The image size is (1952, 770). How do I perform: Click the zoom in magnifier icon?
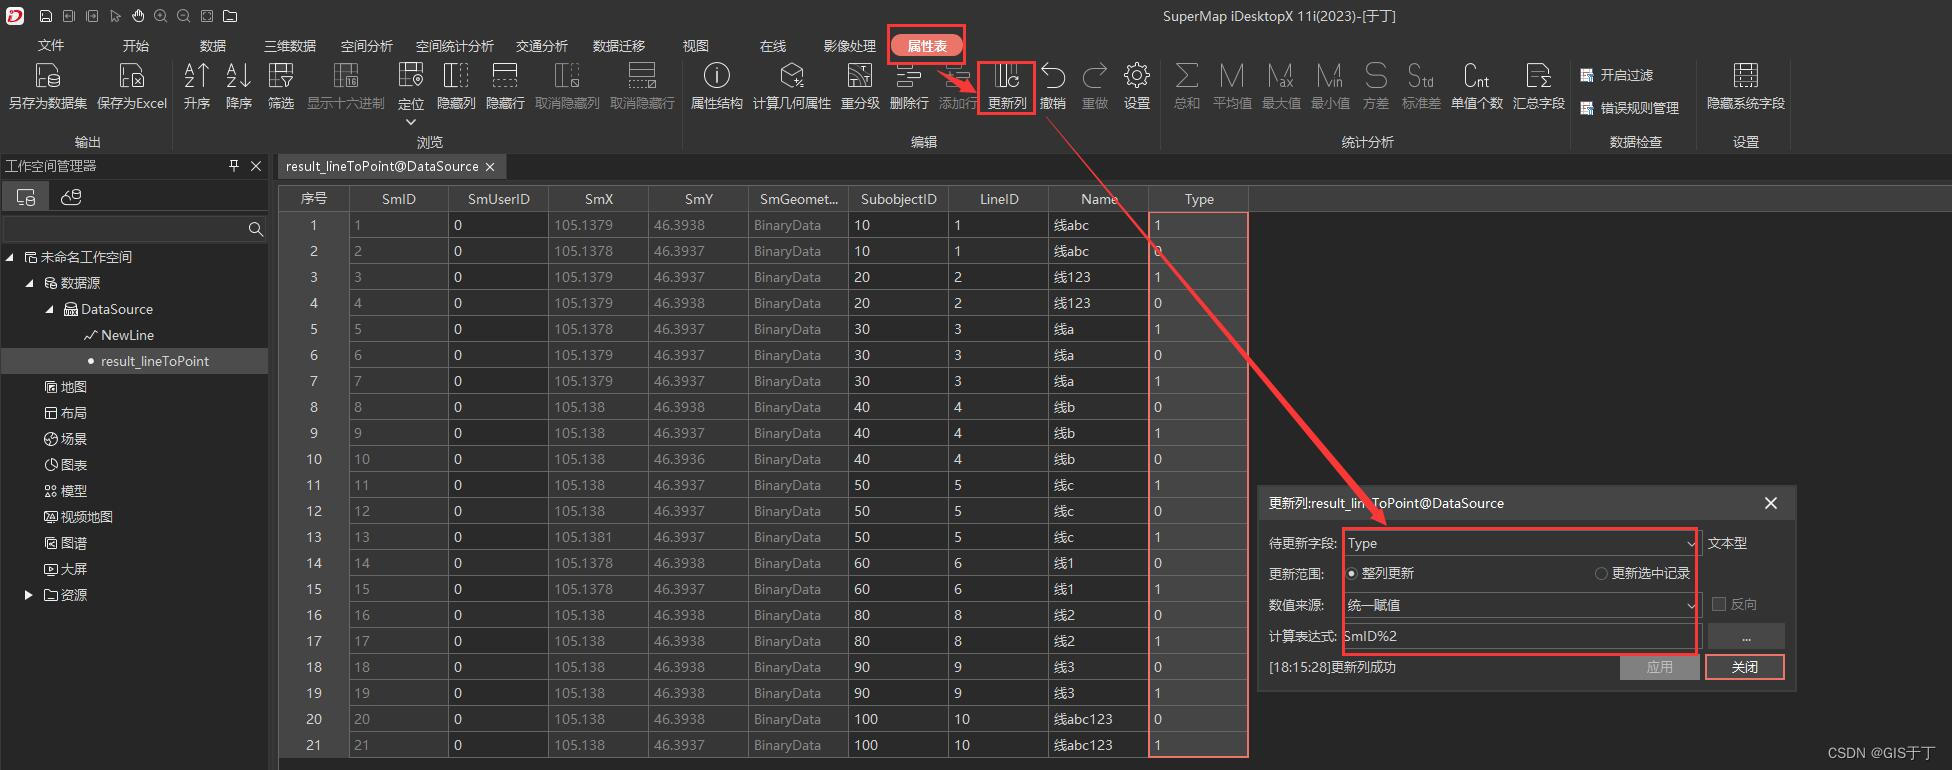coord(161,16)
